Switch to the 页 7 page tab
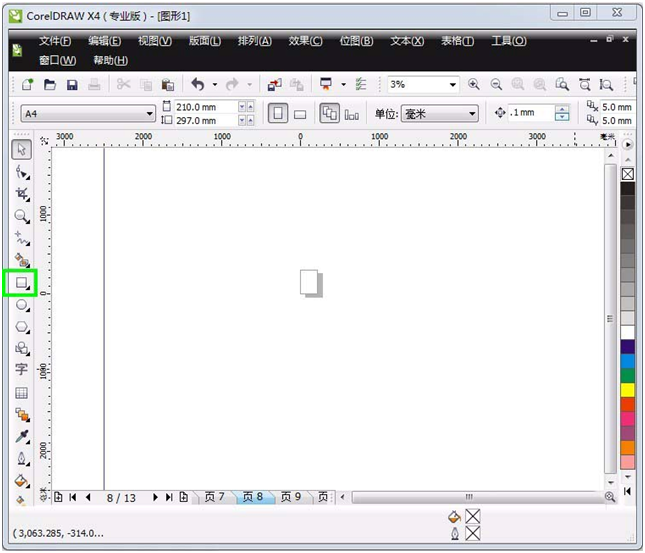 point(214,497)
